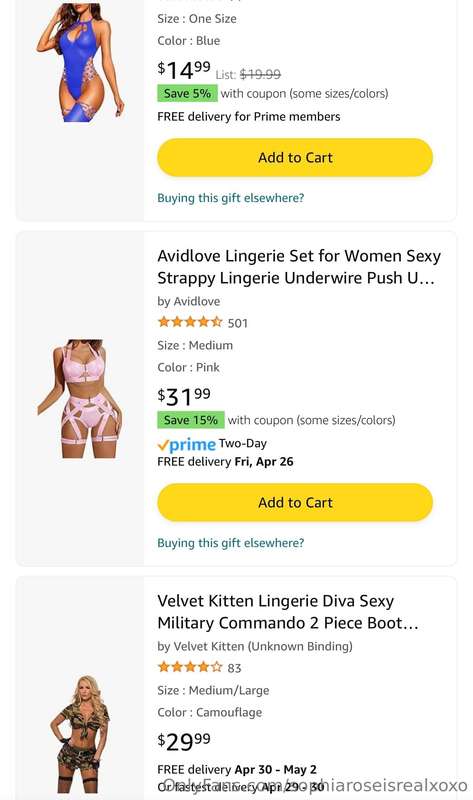Image resolution: width=473 pixels, height=800 pixels.
Task: Click the $31.99 price on Avidlove item
Action: [184, 396]
